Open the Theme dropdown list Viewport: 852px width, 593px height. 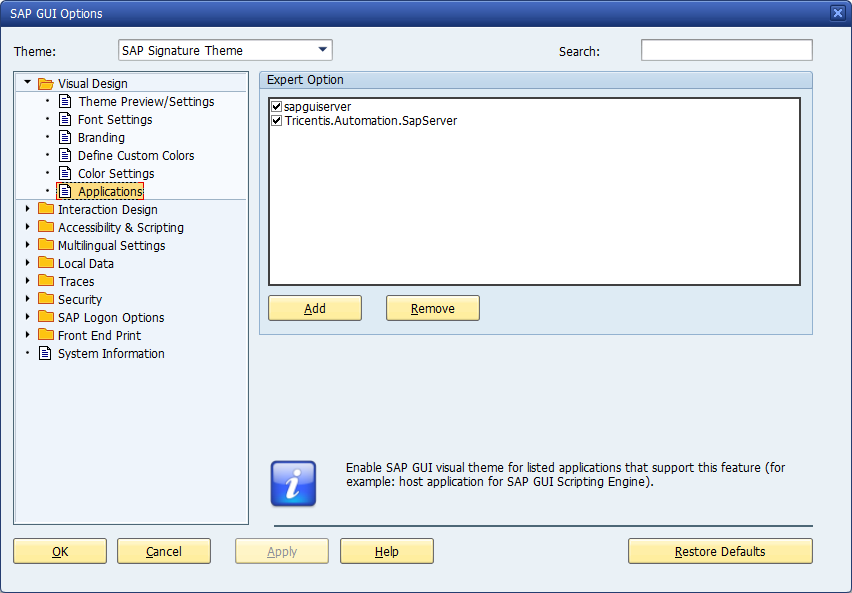pos(322,50)
